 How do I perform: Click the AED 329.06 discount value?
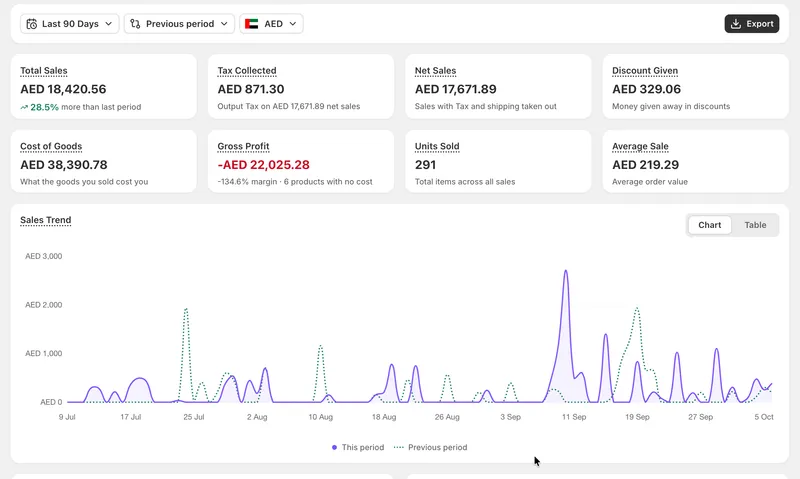click(x=646, y=89)
